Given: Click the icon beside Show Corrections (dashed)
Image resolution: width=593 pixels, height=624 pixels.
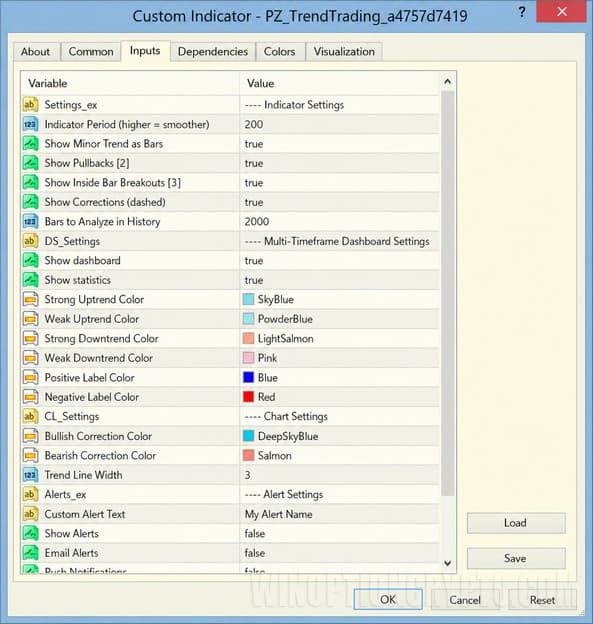Looking at the screenshot, I should point(30,202).
